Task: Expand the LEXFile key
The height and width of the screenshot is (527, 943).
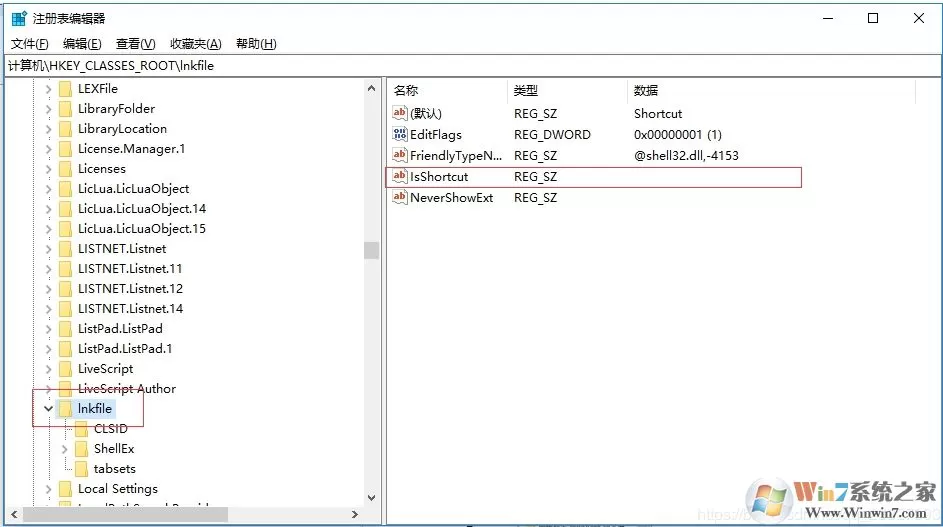Action: coord(49,89)
